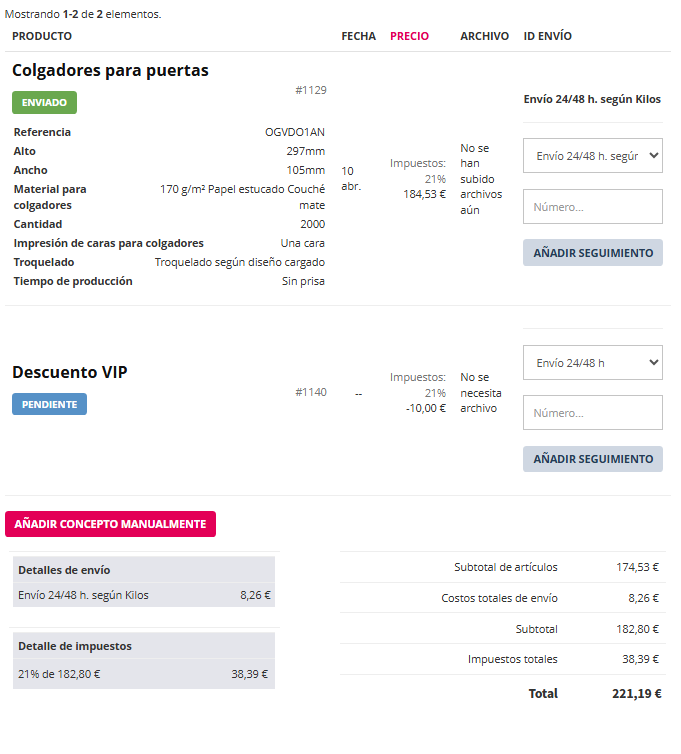
Task: Expand shipping dropdown for Colgadores para puertas
Action: [592, 156]
